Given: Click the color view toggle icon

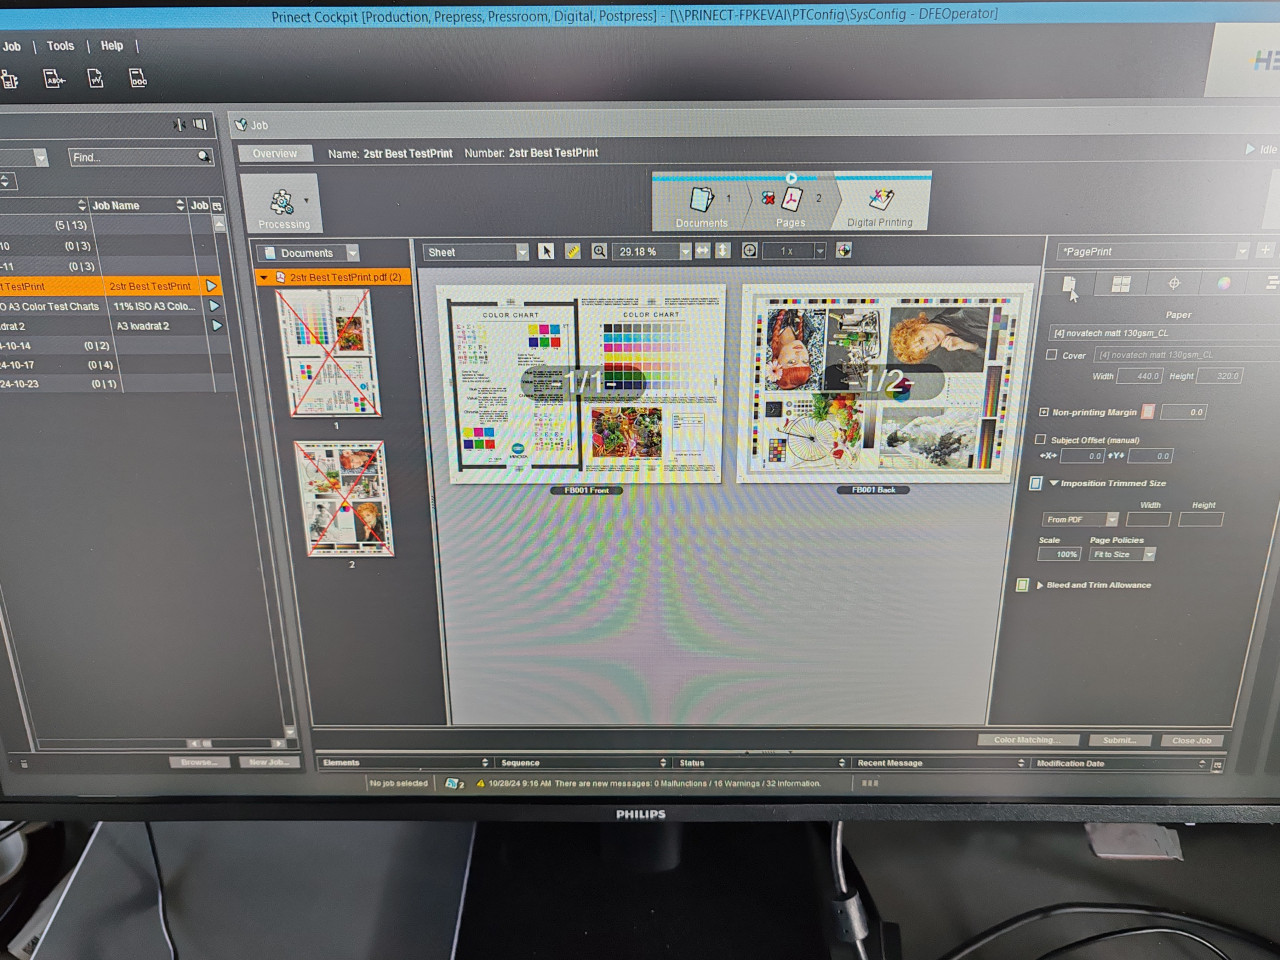Looking at the screenshot, I should (x=844, y=250).
